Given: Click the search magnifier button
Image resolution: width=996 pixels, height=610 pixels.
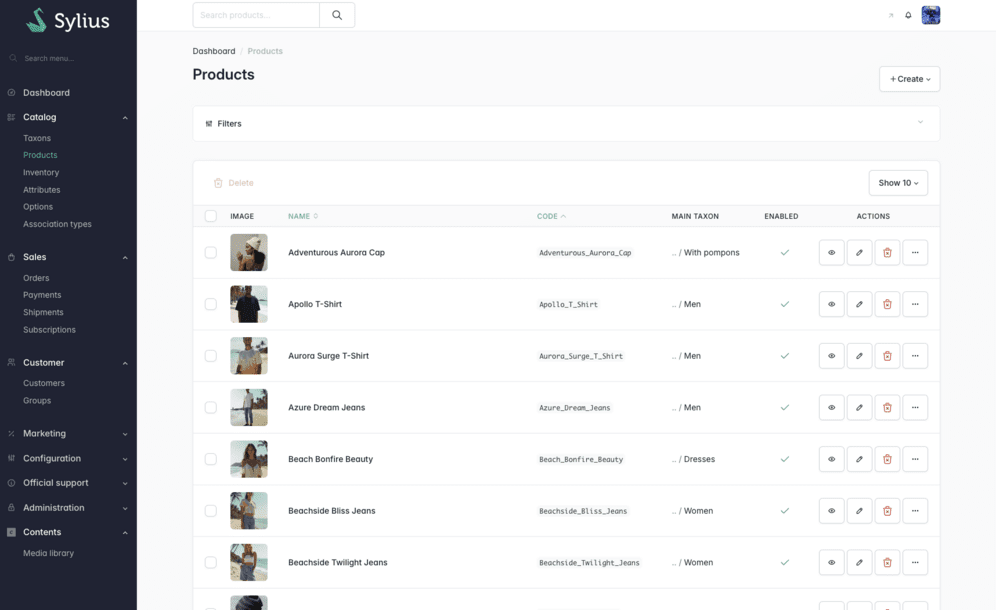Looking at the screenshot, I should coord(337,15).
